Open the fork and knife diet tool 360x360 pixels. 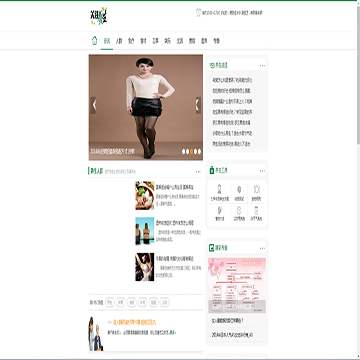click(256, 189)
